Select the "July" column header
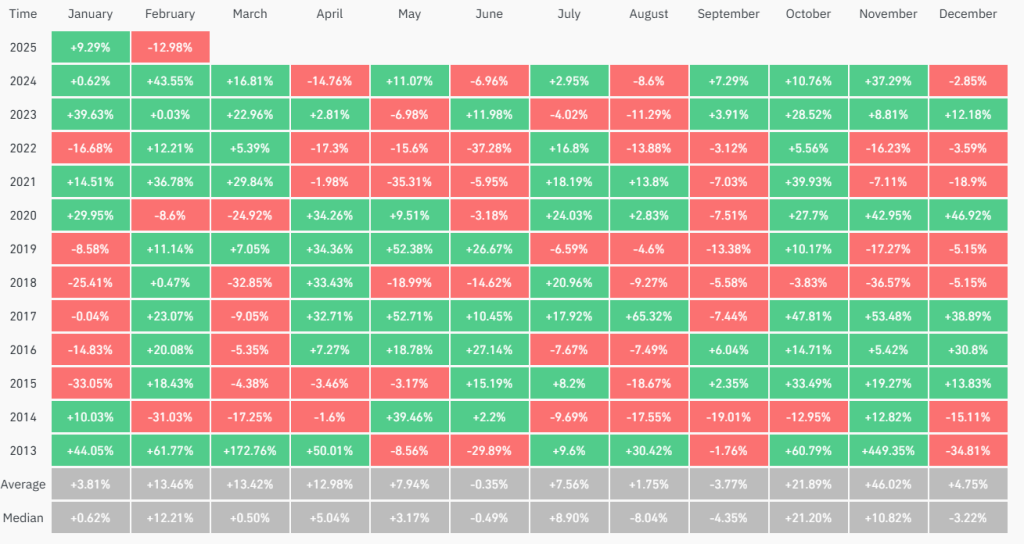 click(569, 14)
